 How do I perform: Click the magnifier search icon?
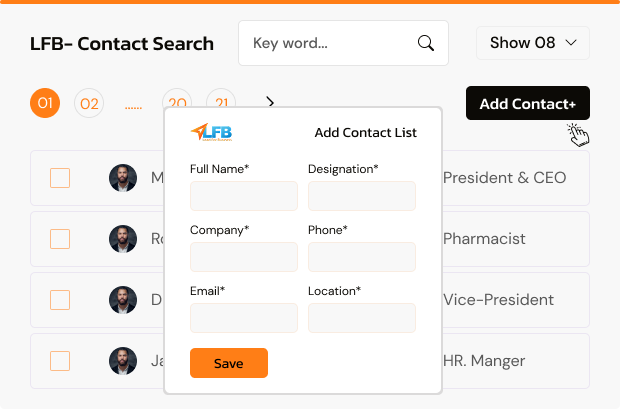(426, 43)
